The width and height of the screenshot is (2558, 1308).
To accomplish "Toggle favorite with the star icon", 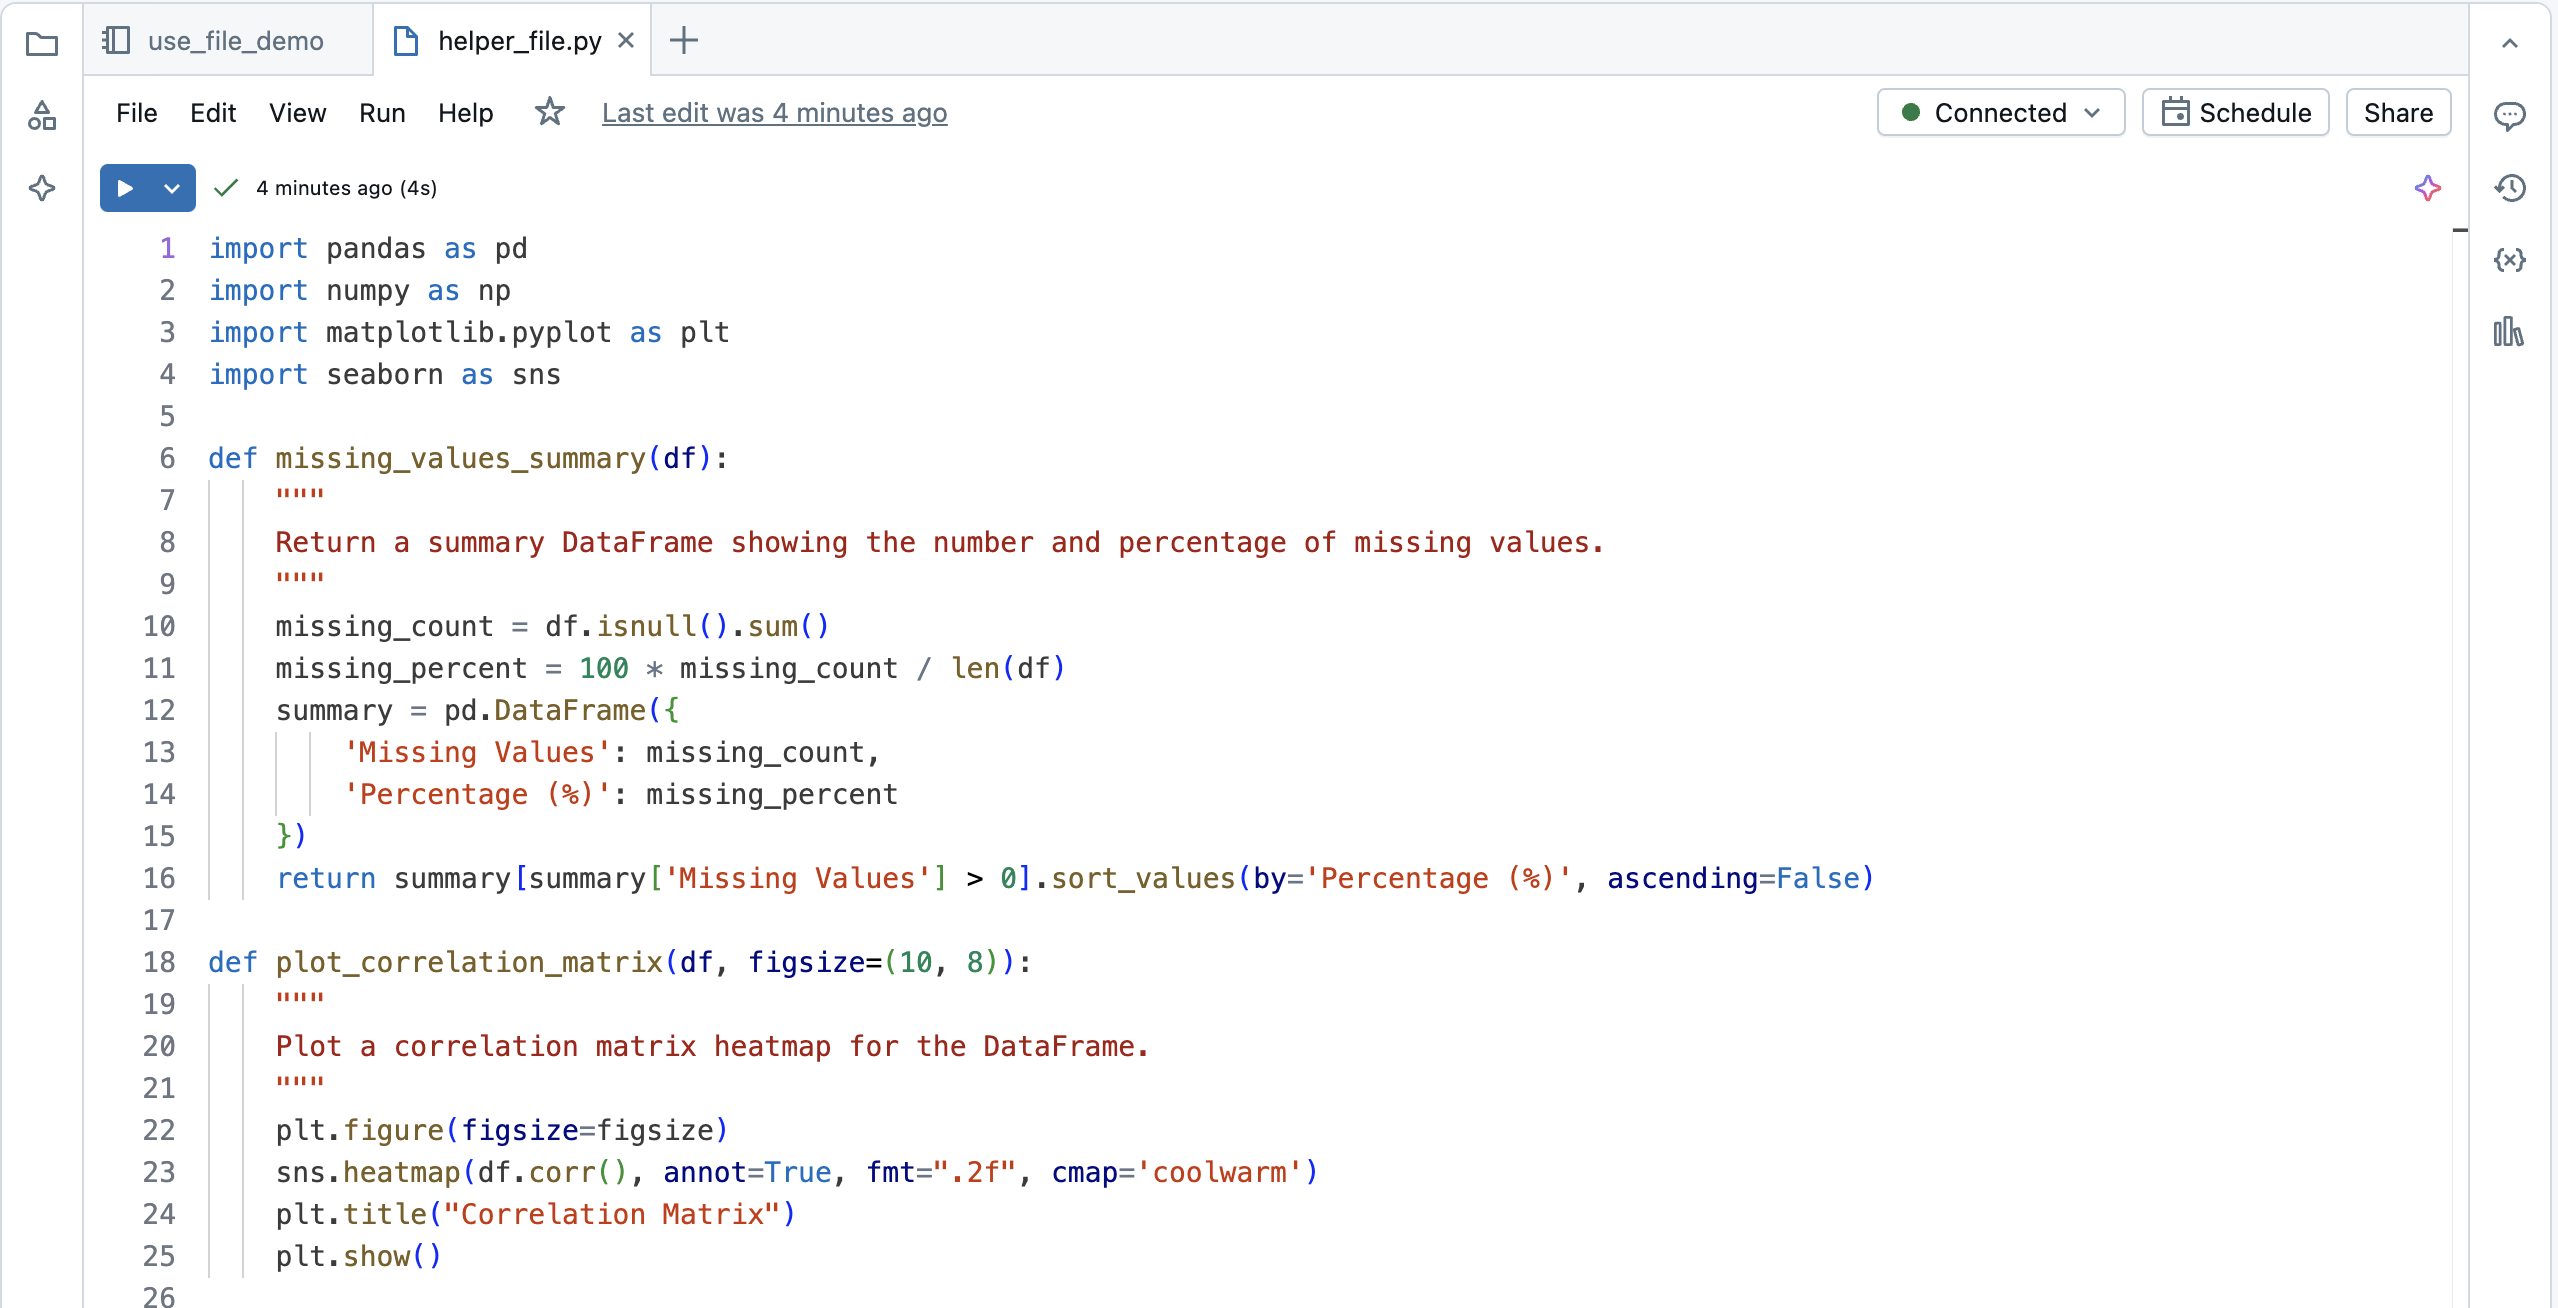I will coord(549,112).
